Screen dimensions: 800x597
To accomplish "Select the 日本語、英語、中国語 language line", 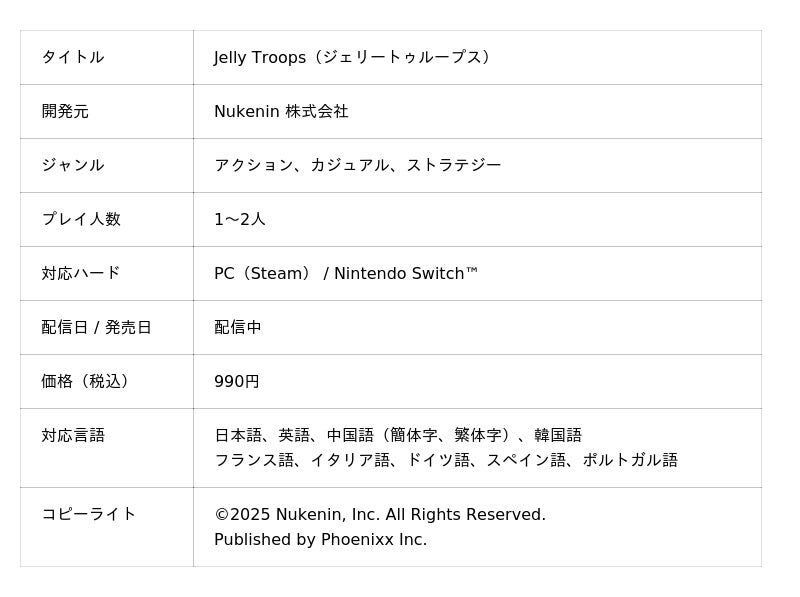I will (398, 435).
